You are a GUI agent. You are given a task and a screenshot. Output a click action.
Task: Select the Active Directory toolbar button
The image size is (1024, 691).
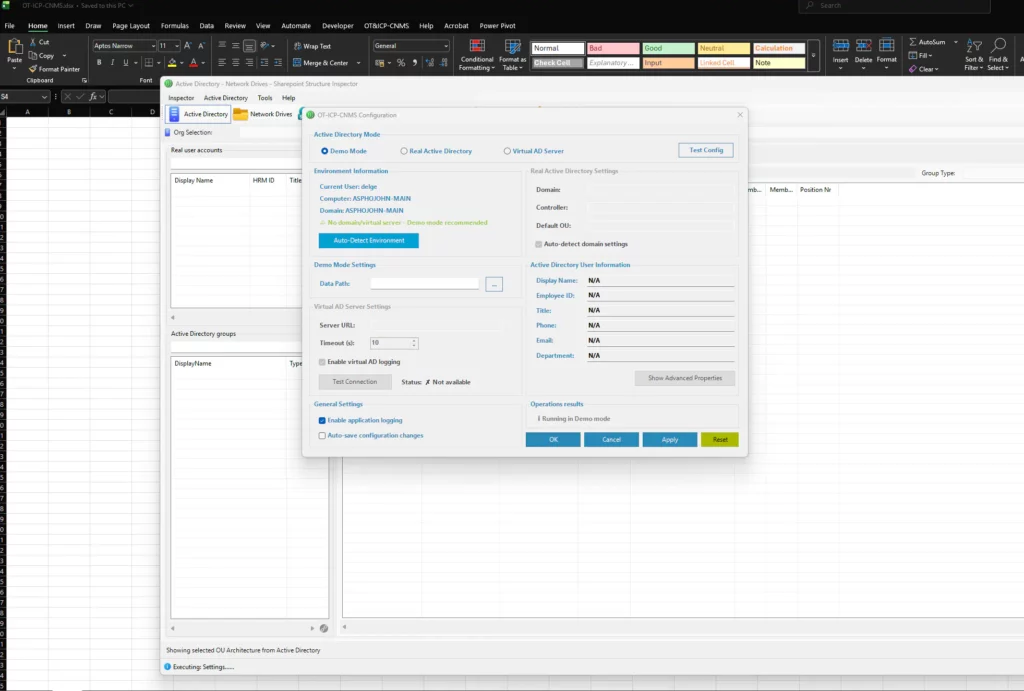pos(199,114)
